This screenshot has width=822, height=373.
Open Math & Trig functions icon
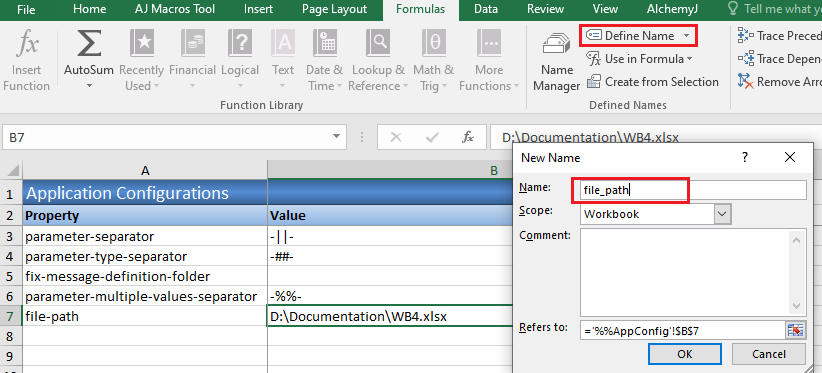coord(434,43)
